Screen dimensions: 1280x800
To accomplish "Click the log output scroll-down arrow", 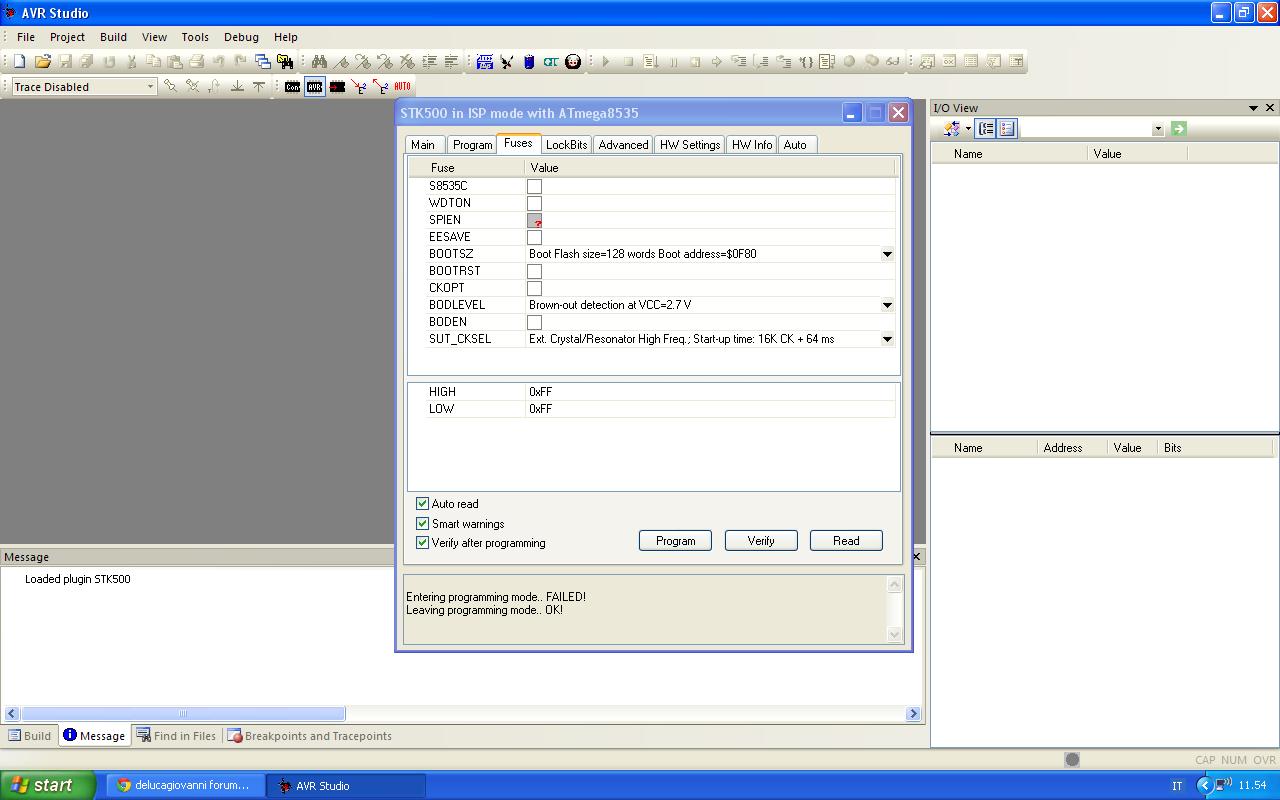I will (894, 634).
